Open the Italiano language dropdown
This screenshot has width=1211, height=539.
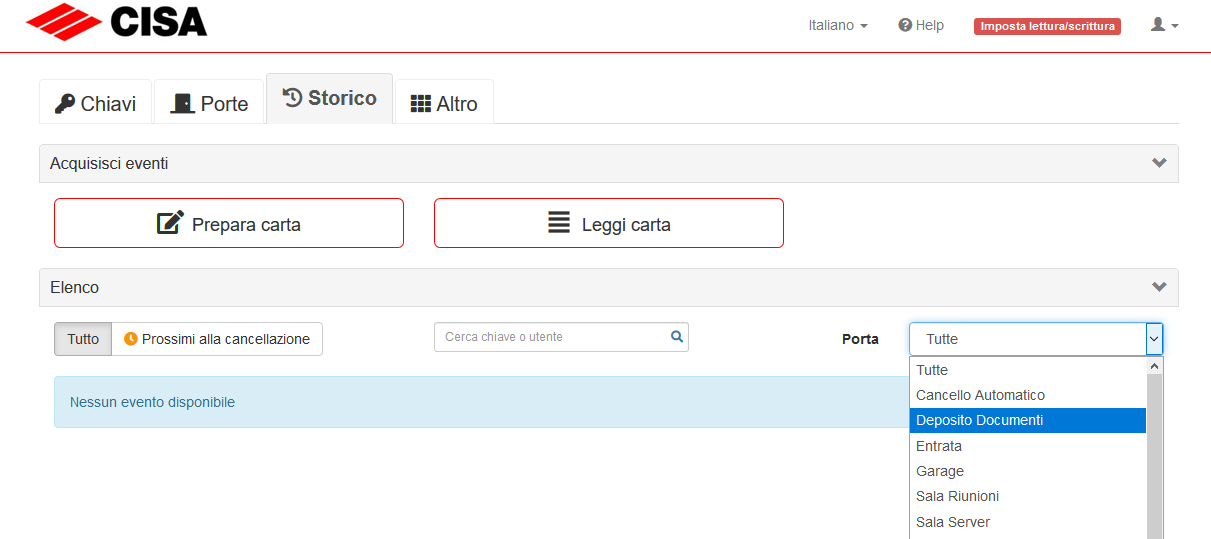tap(838, 25)
